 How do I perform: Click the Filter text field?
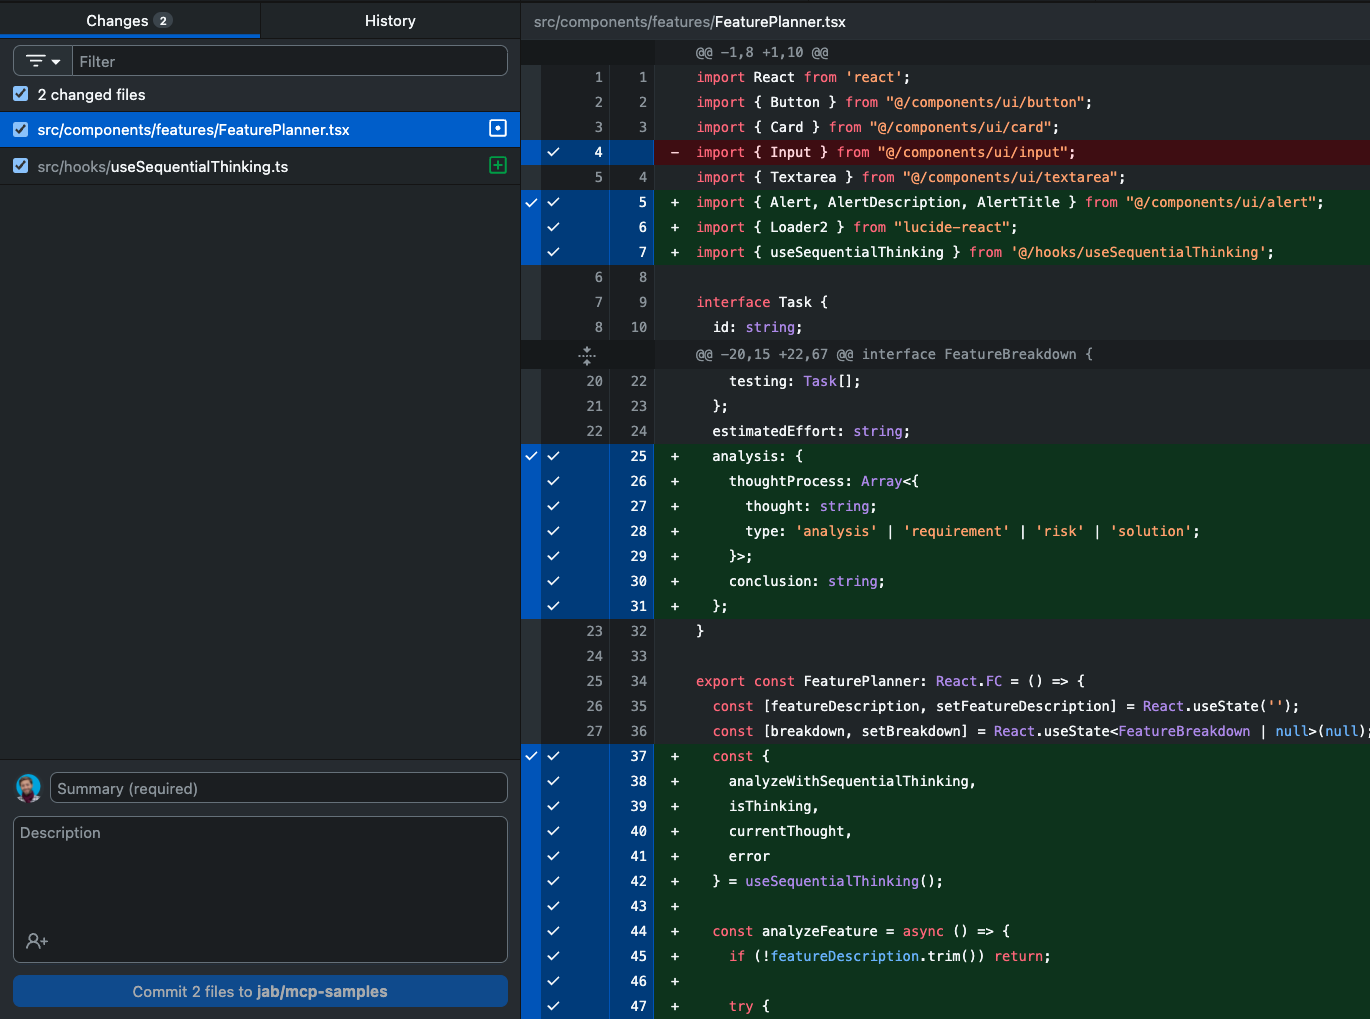point(290,61)
